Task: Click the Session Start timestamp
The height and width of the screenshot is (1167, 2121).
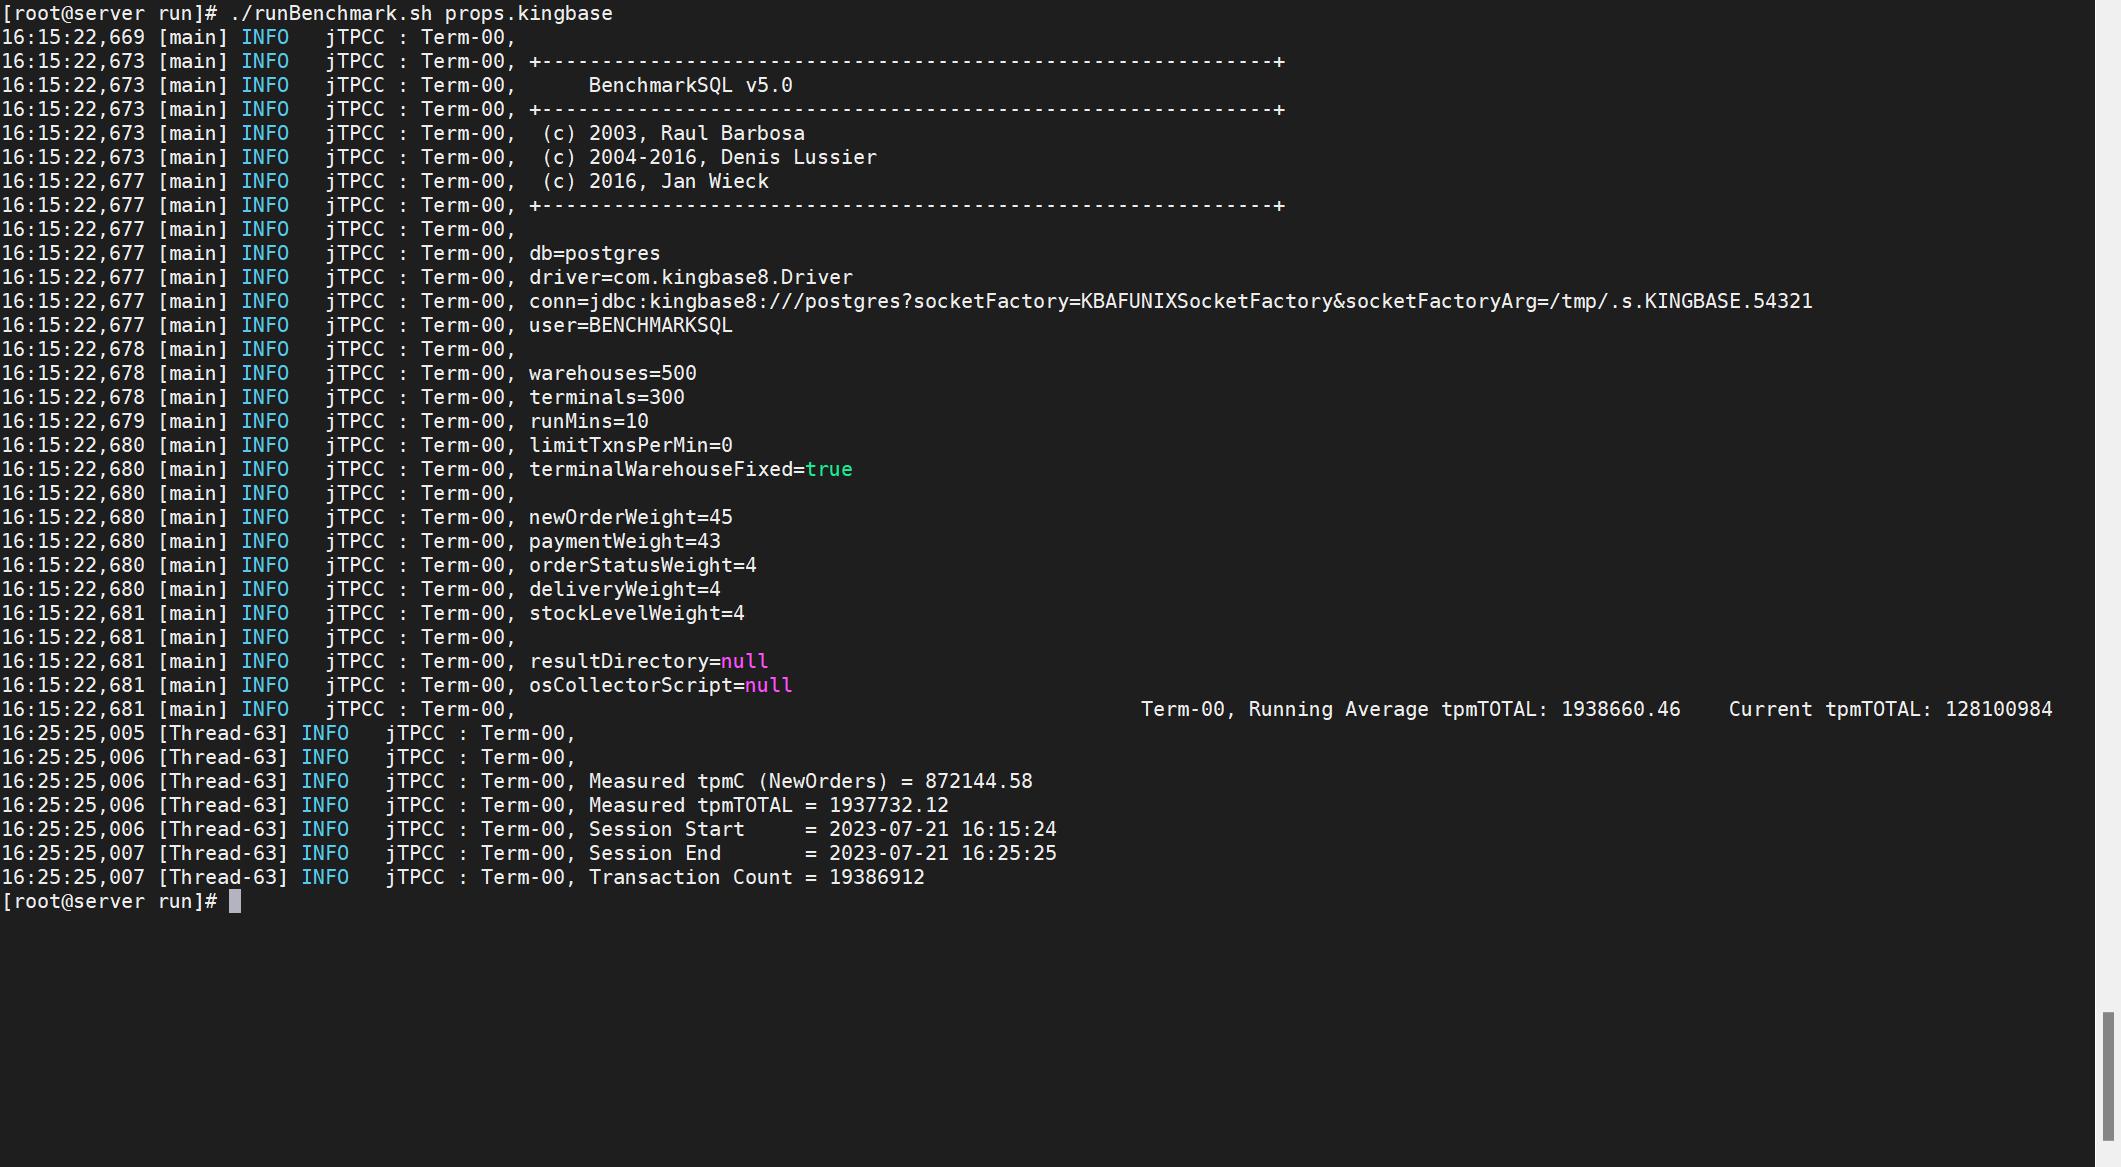Action: (x=942, y=829)
